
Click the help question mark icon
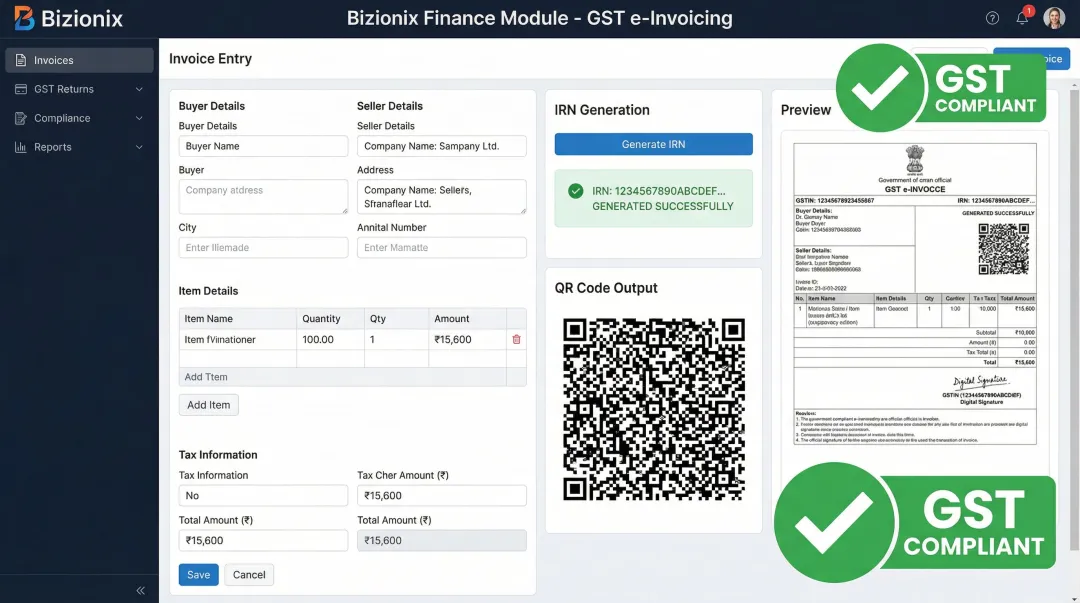click(992, 18)
